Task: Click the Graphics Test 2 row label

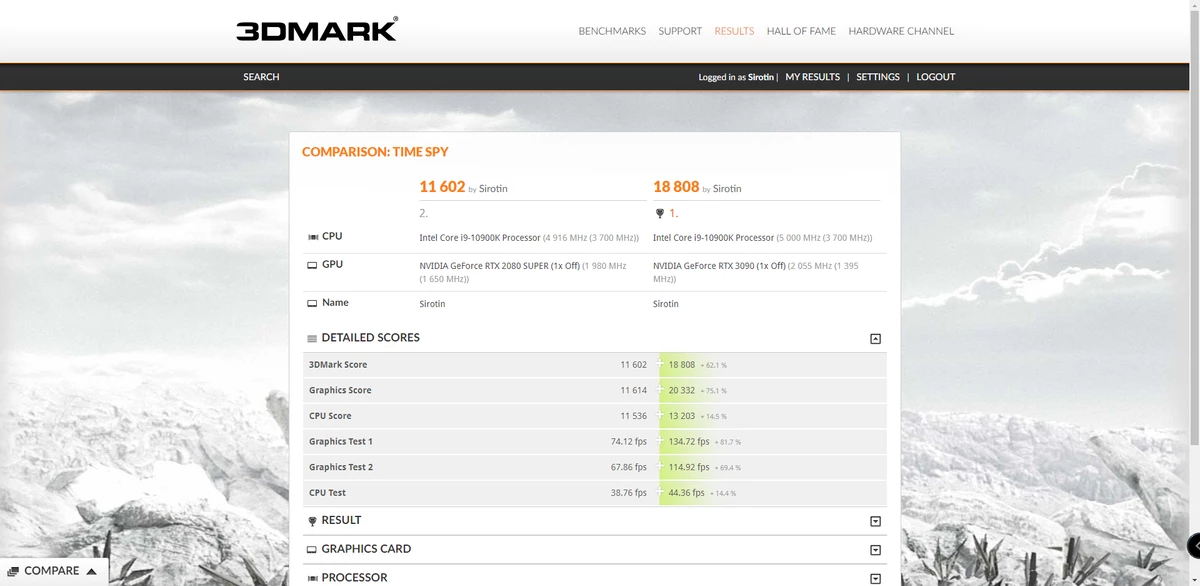Action: click(x=341, y=467)
